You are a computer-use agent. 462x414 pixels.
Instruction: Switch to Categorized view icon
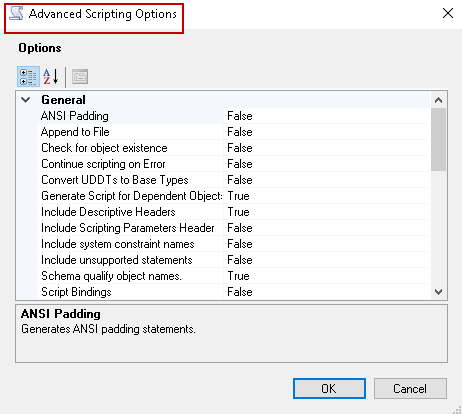[x=28, y=77]
